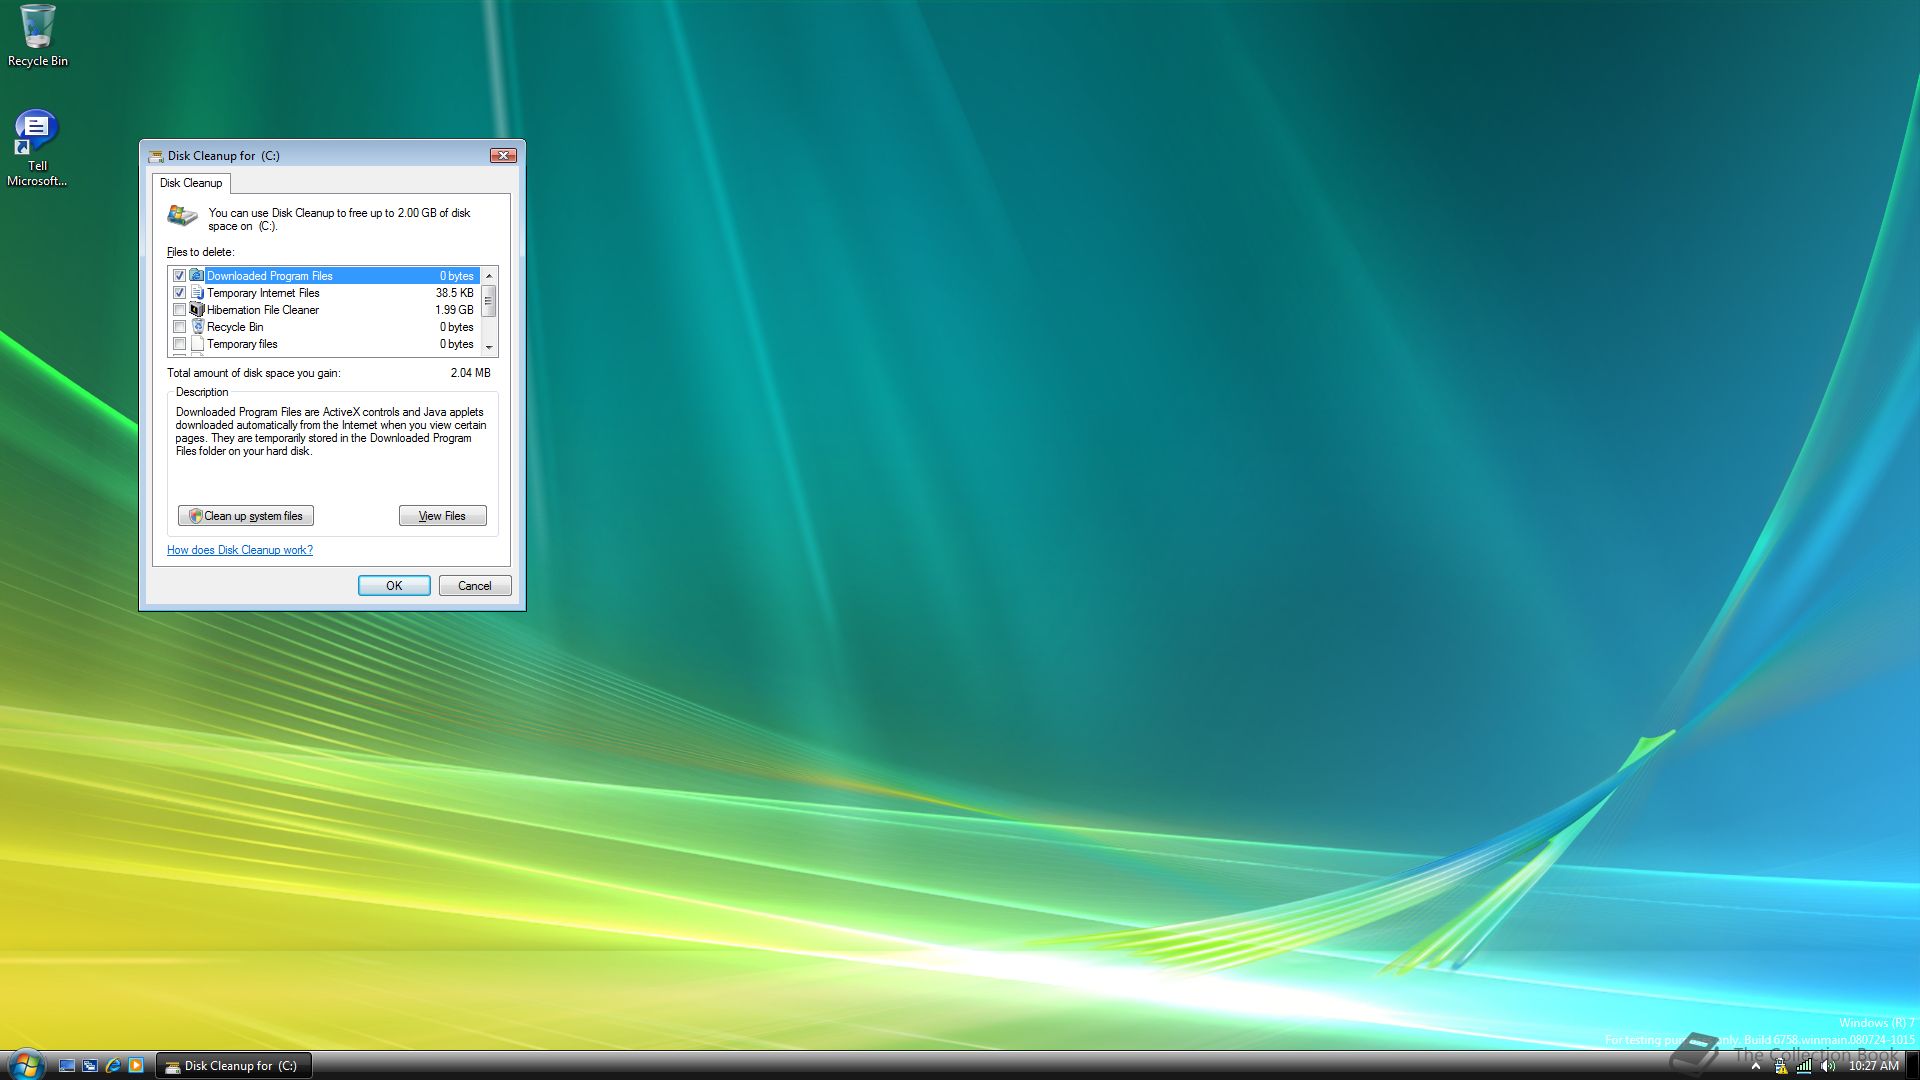Image resolution: width=1920 pixels, height=1080 pixels.
Task: Check the Recycle Bin checkbox in list
Action: point(180,327)
